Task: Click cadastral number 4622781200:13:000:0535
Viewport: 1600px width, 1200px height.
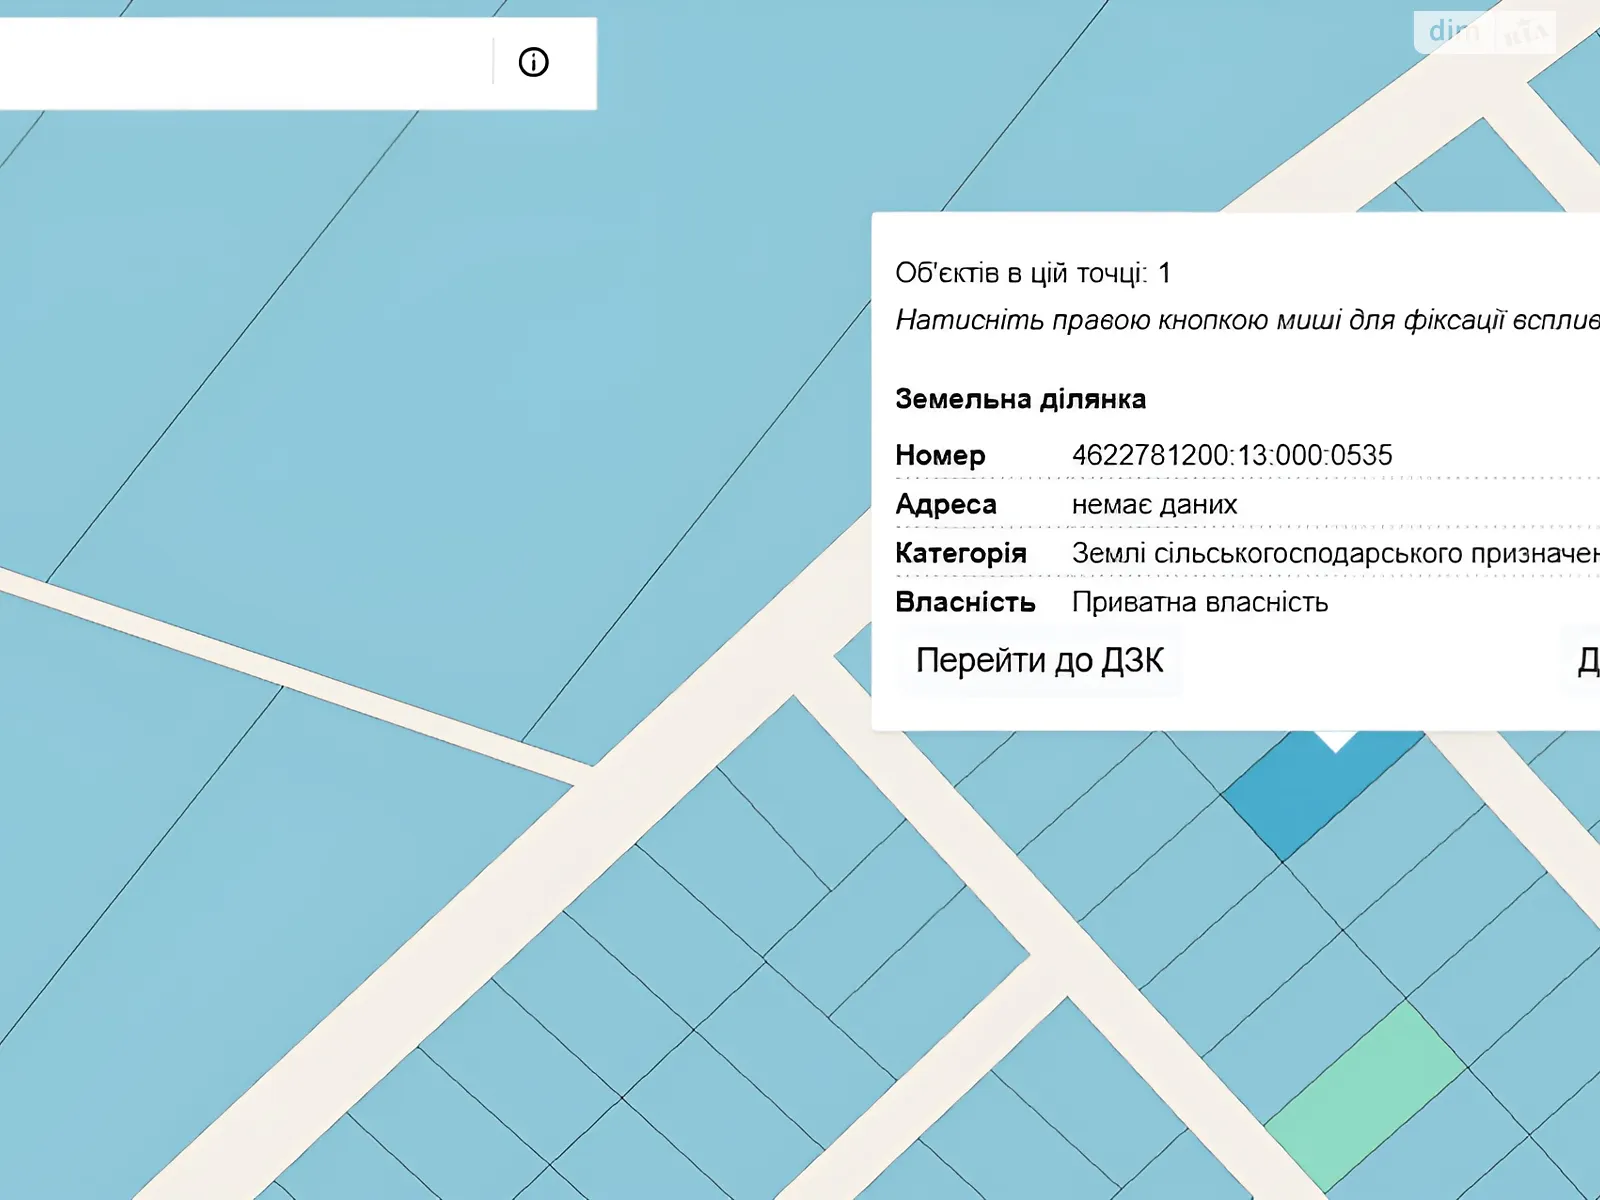Action: [1231, 456]
